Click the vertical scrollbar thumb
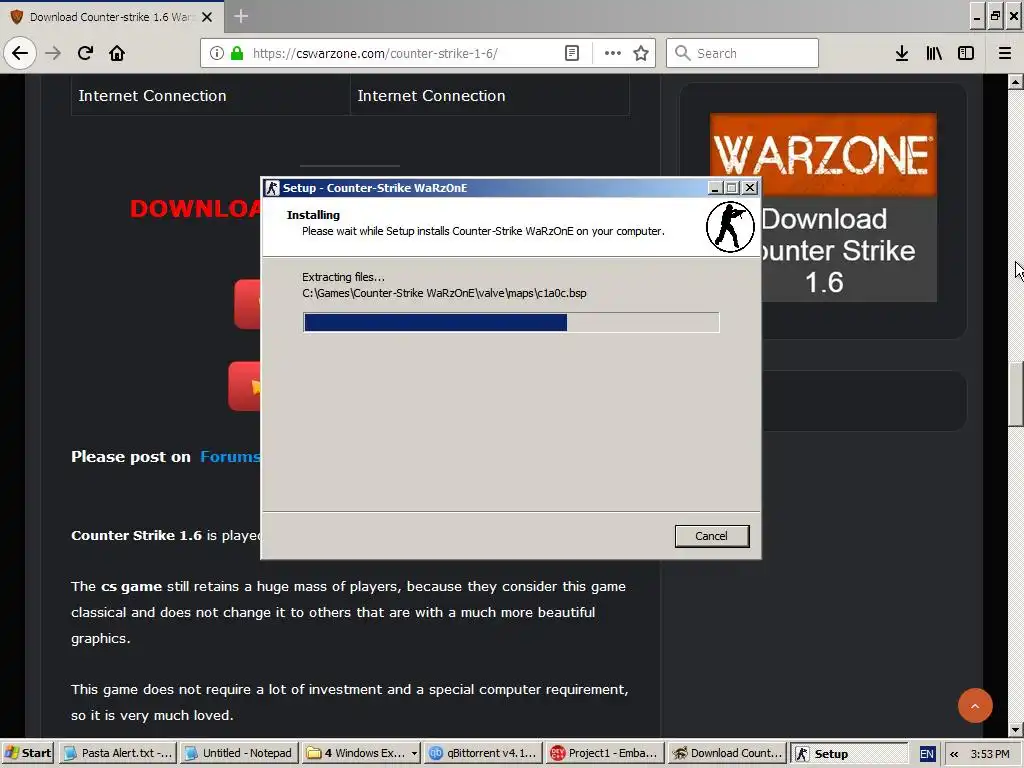 [1016, 394]
